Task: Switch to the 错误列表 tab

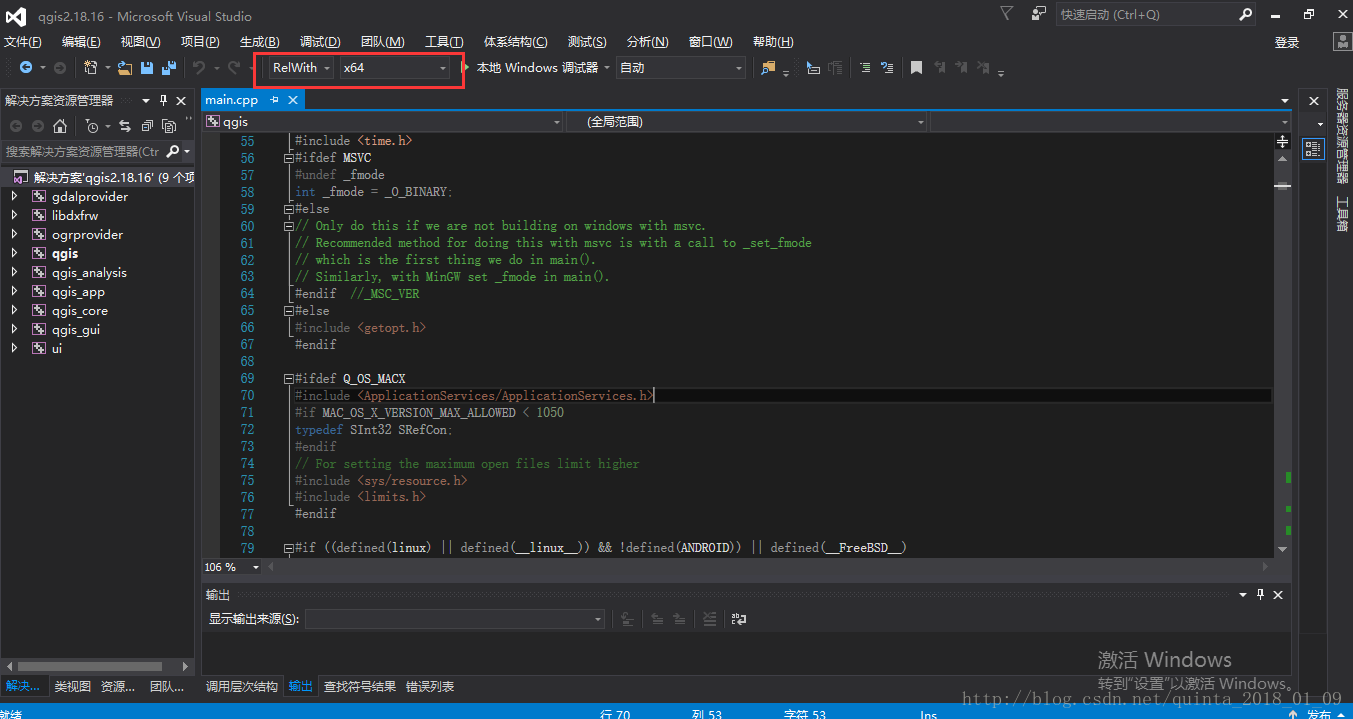Action: [430, 686]
